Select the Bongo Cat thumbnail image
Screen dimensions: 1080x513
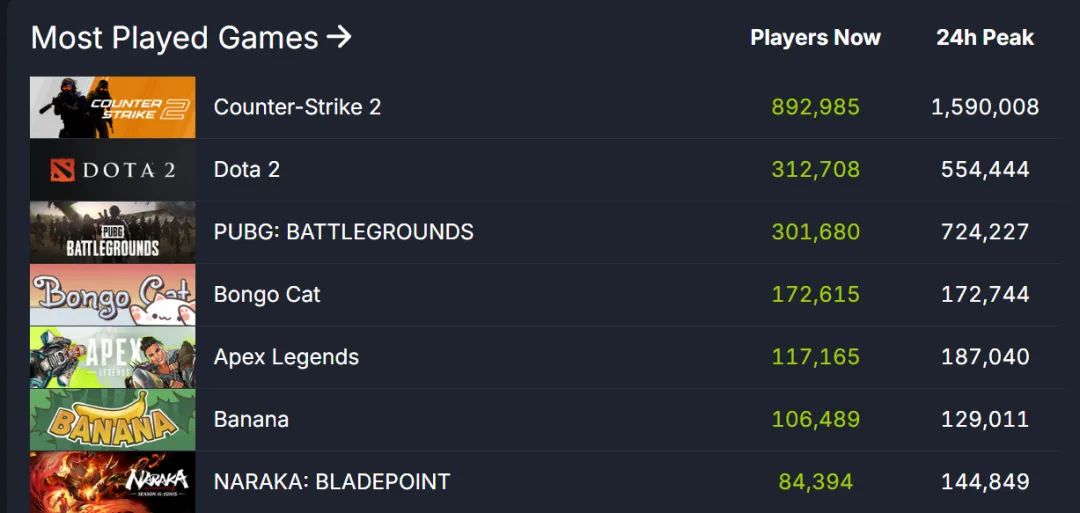(113, 295)
